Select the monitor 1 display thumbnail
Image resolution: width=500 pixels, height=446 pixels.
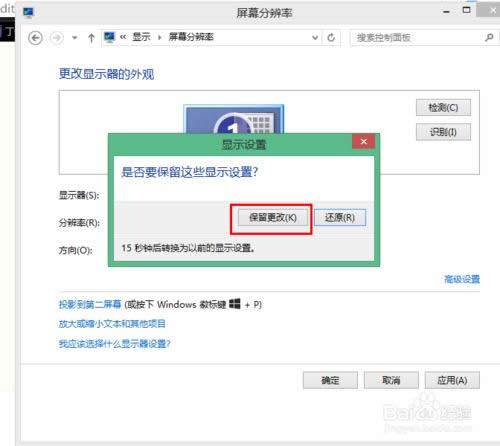pos(234,119)
